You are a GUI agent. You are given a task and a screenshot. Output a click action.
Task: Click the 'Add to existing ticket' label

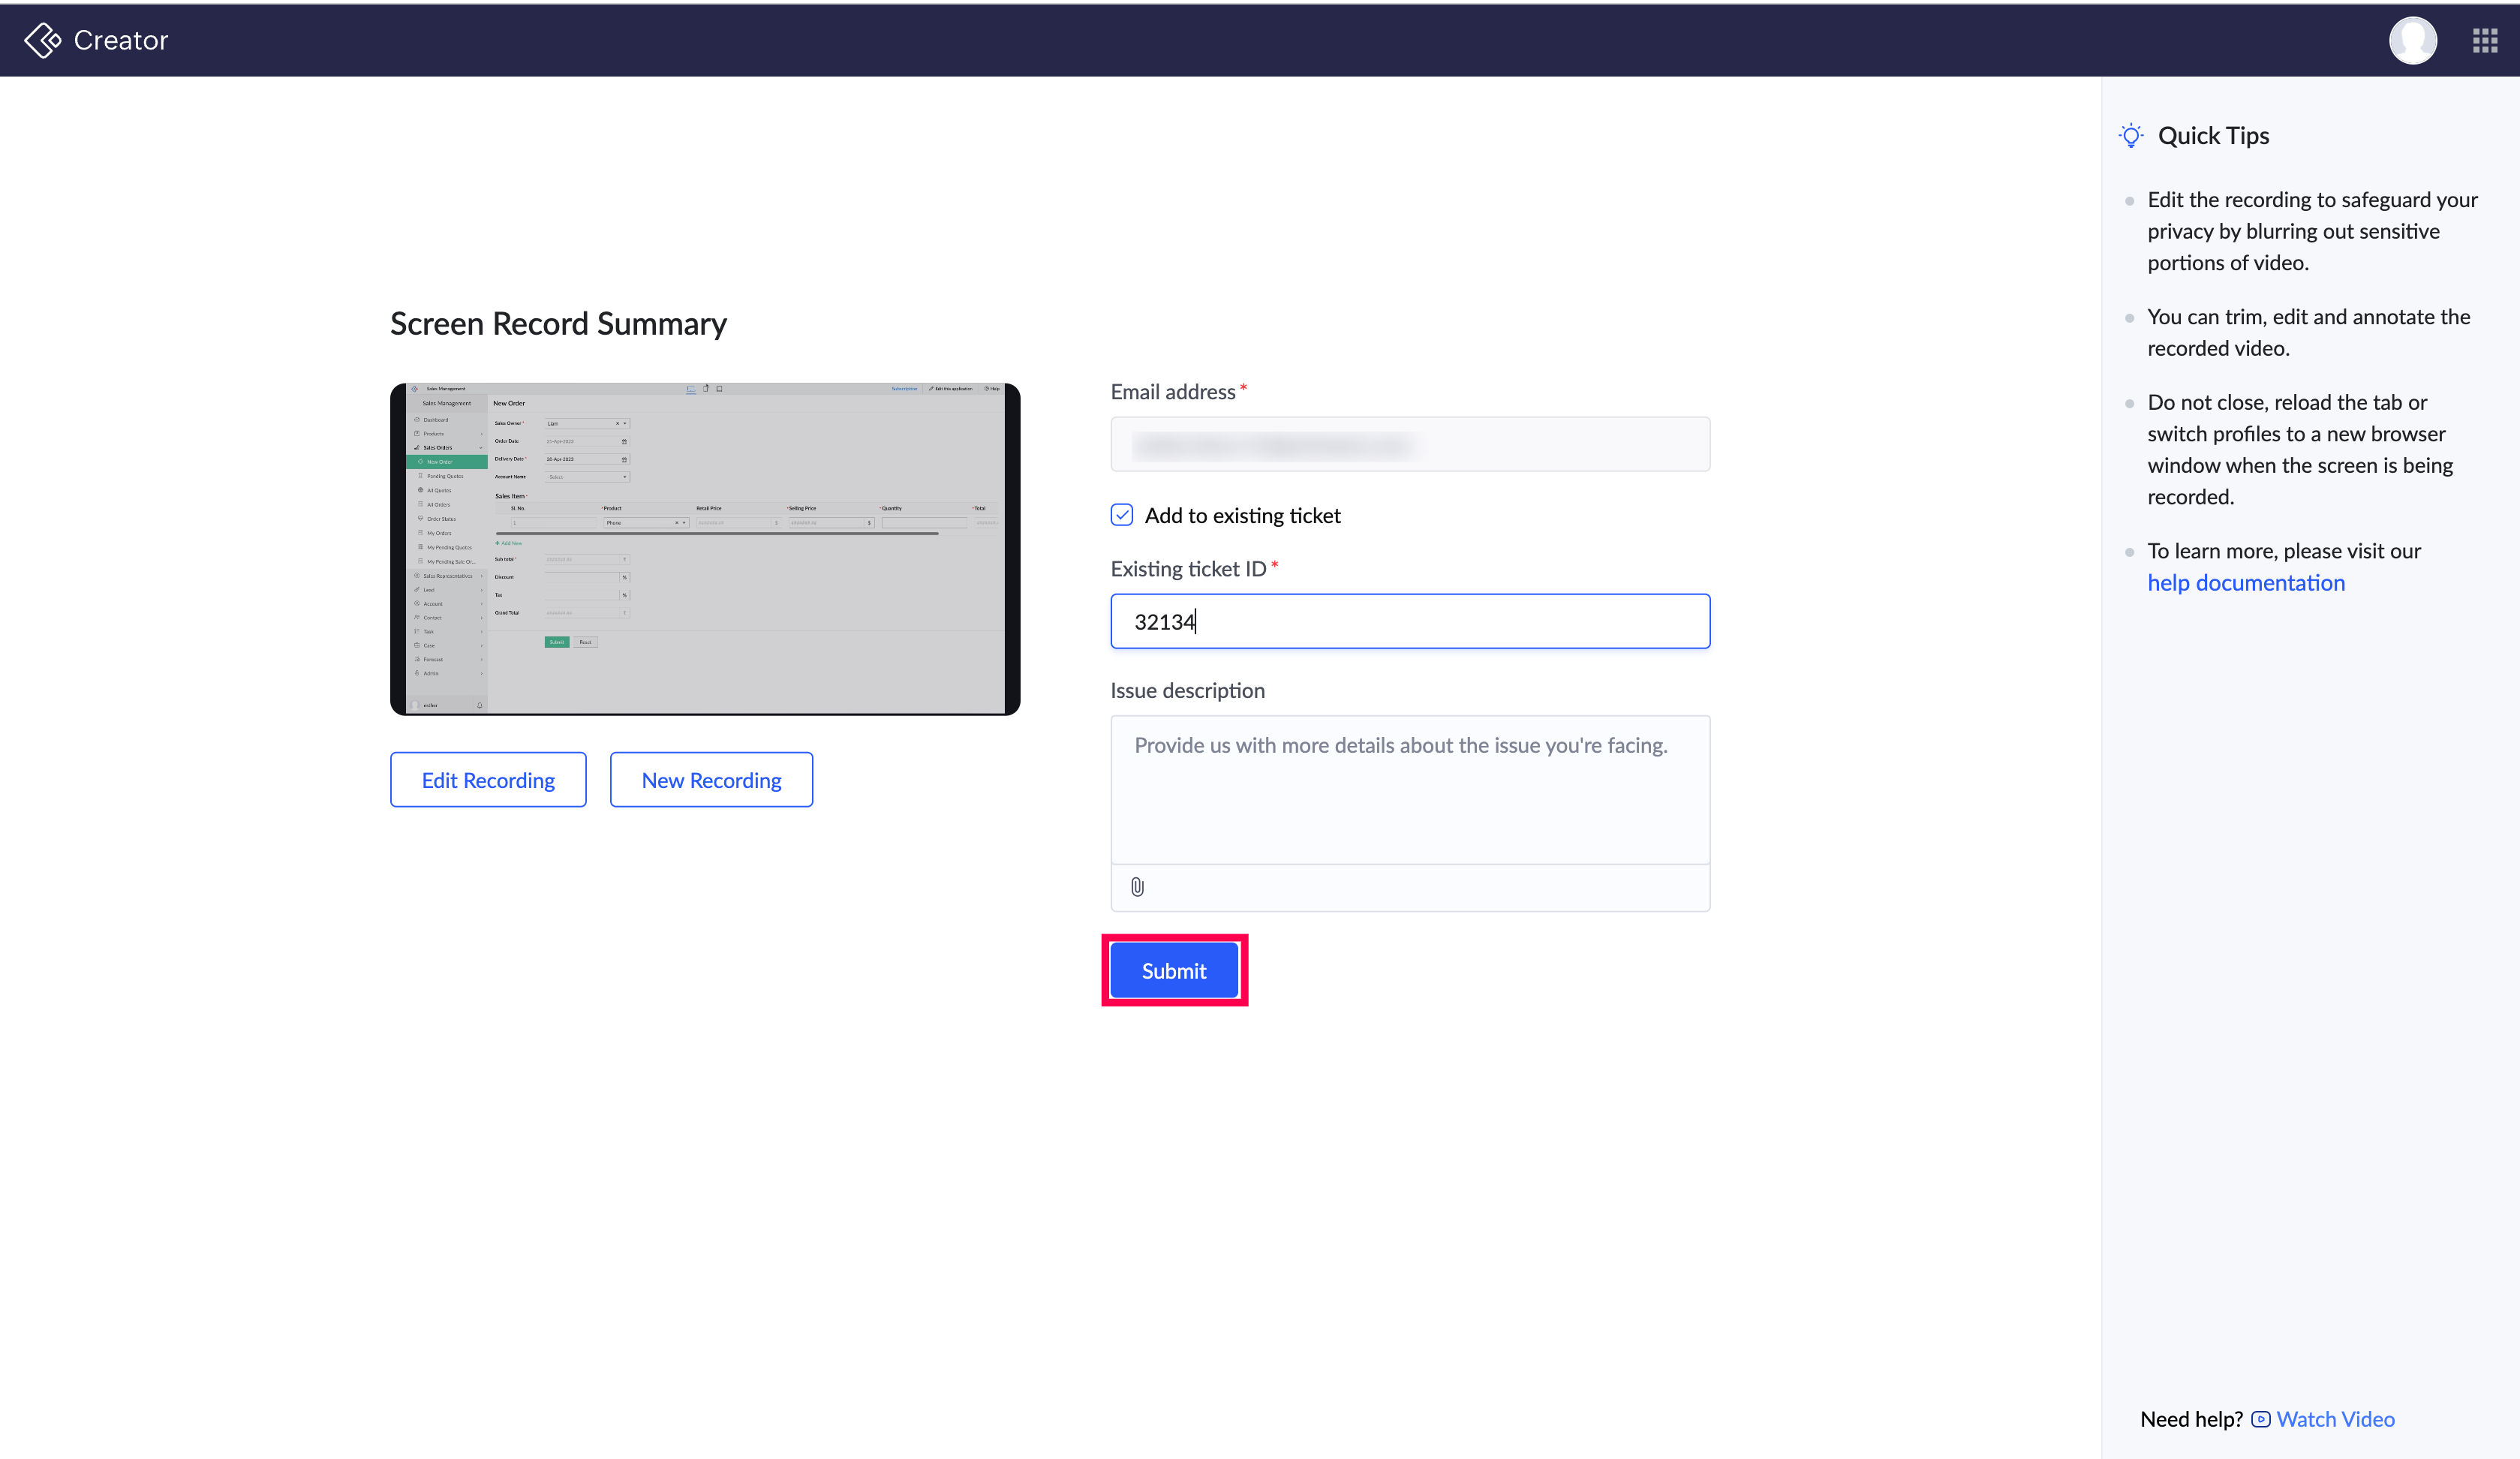[x=1242, y=515]
